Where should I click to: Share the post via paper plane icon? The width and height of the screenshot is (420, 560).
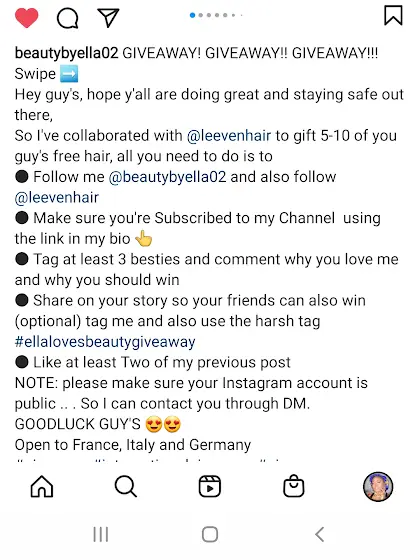(x=108, y=18)
